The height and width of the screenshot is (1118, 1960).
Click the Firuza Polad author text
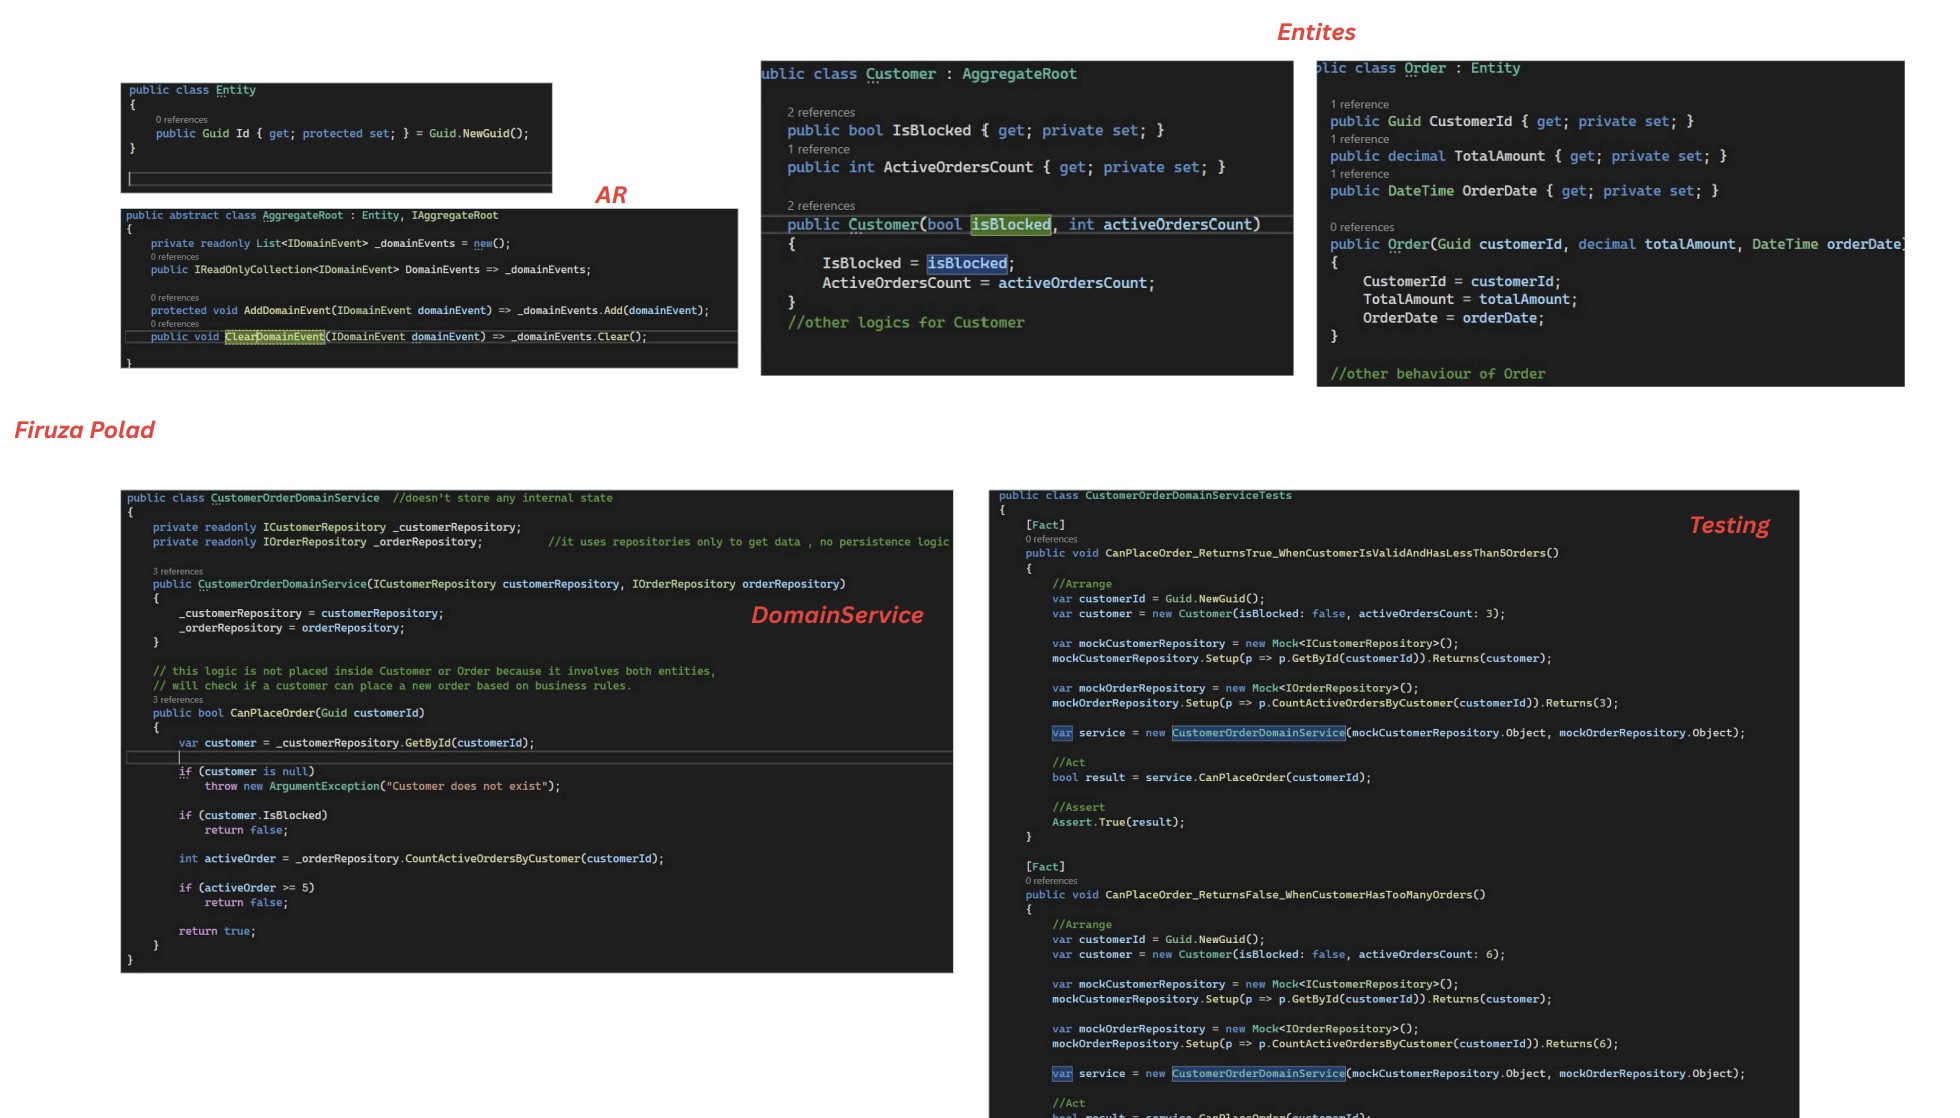click(x=84, y=430)
